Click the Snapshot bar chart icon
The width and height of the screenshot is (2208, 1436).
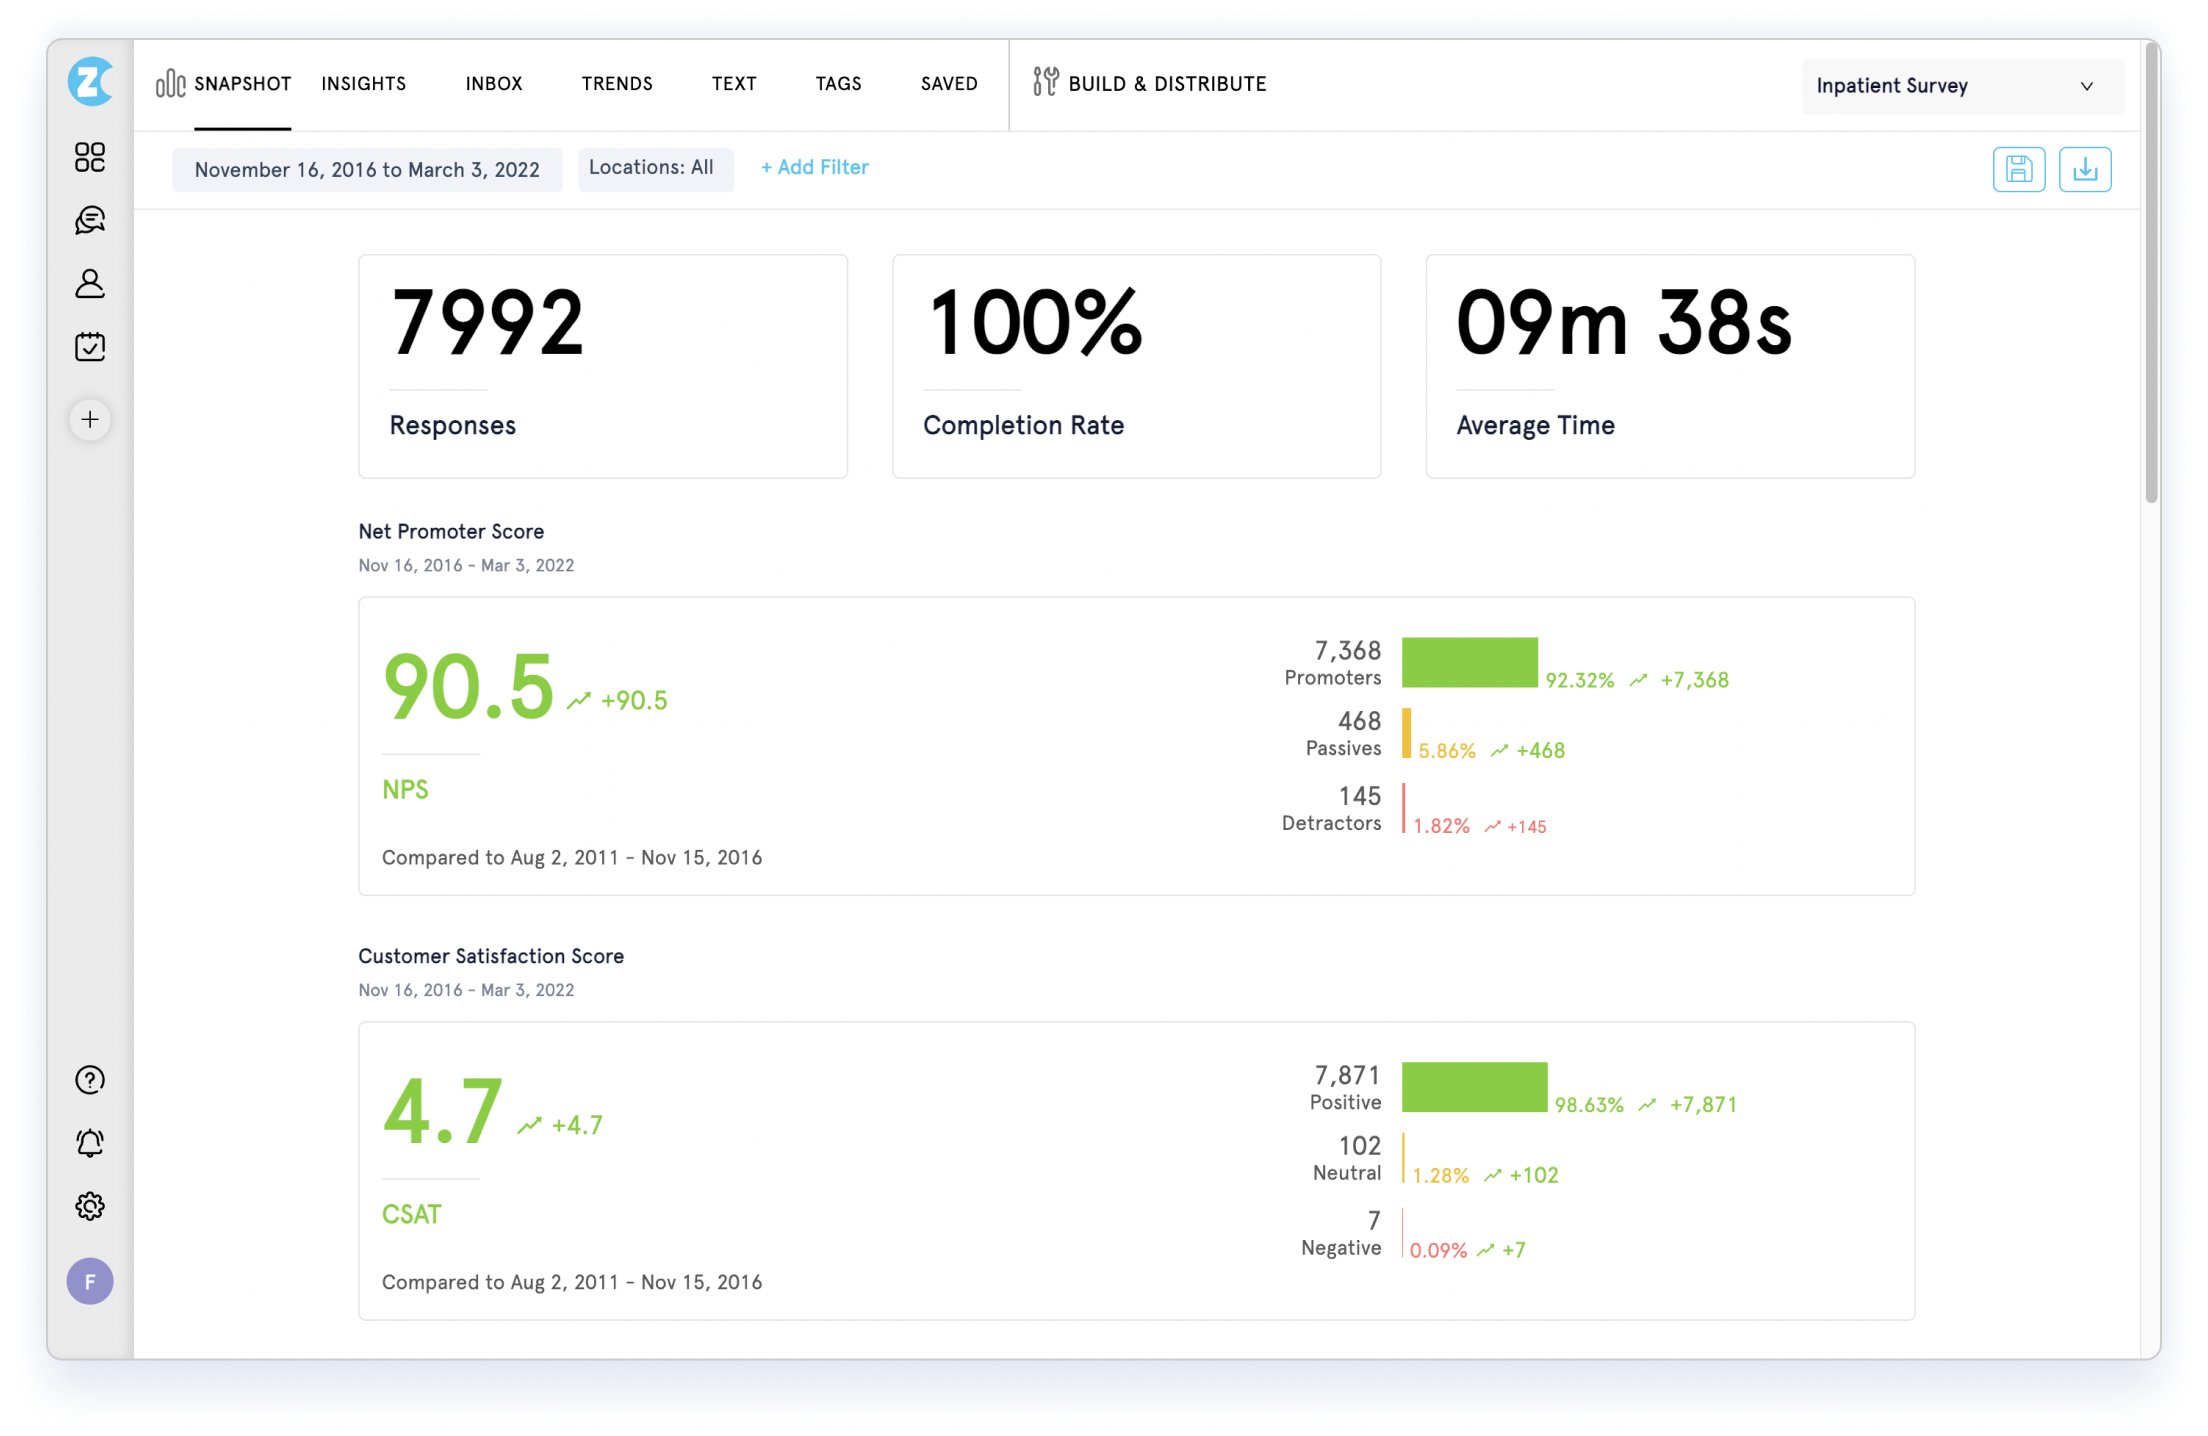click(x=170, y=83)
